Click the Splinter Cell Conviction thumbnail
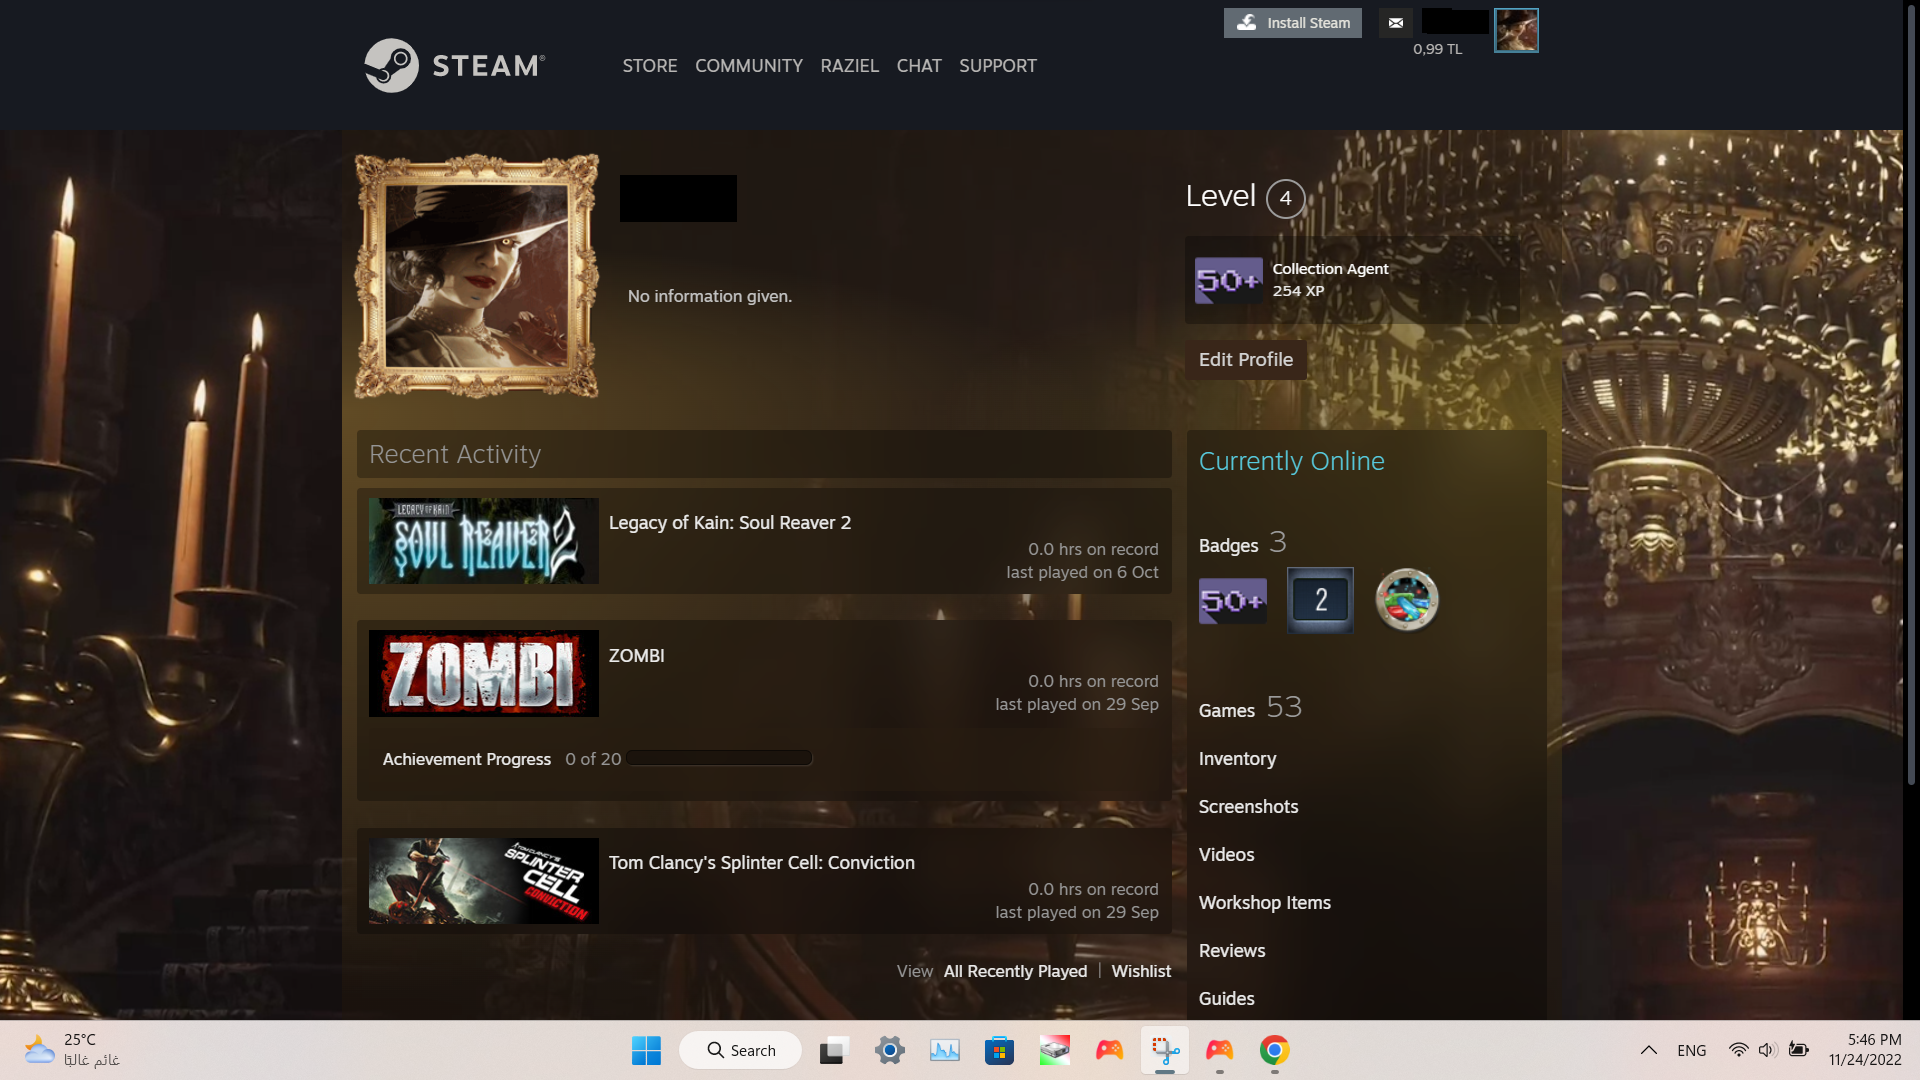The height and width of the screenshot is (1080, 1920). [x=484, y=881]
